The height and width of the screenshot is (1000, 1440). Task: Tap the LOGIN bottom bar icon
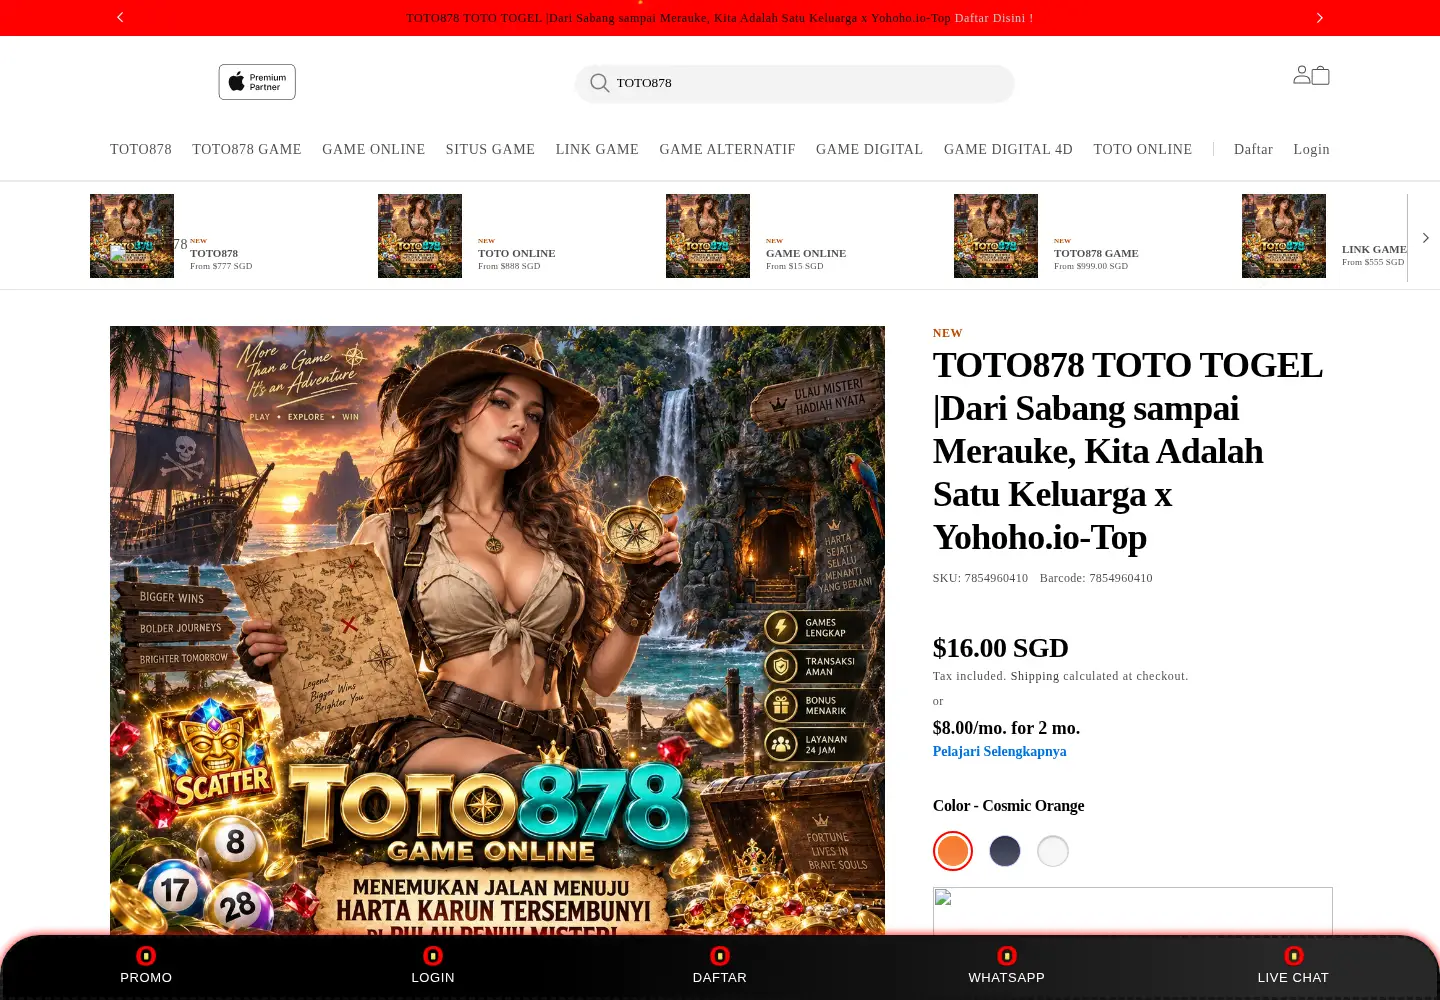pos(433,956)
